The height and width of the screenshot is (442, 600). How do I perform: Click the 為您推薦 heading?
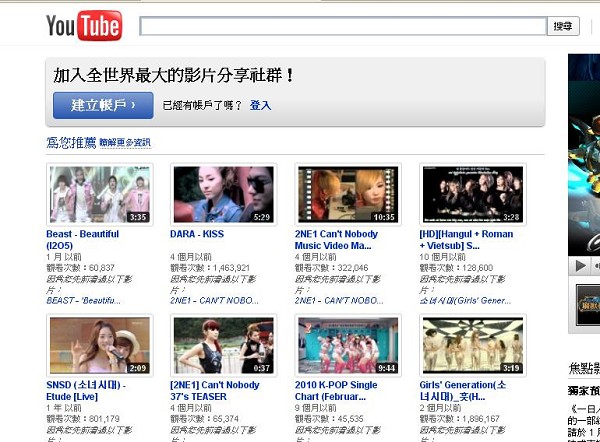coord(71,142)
